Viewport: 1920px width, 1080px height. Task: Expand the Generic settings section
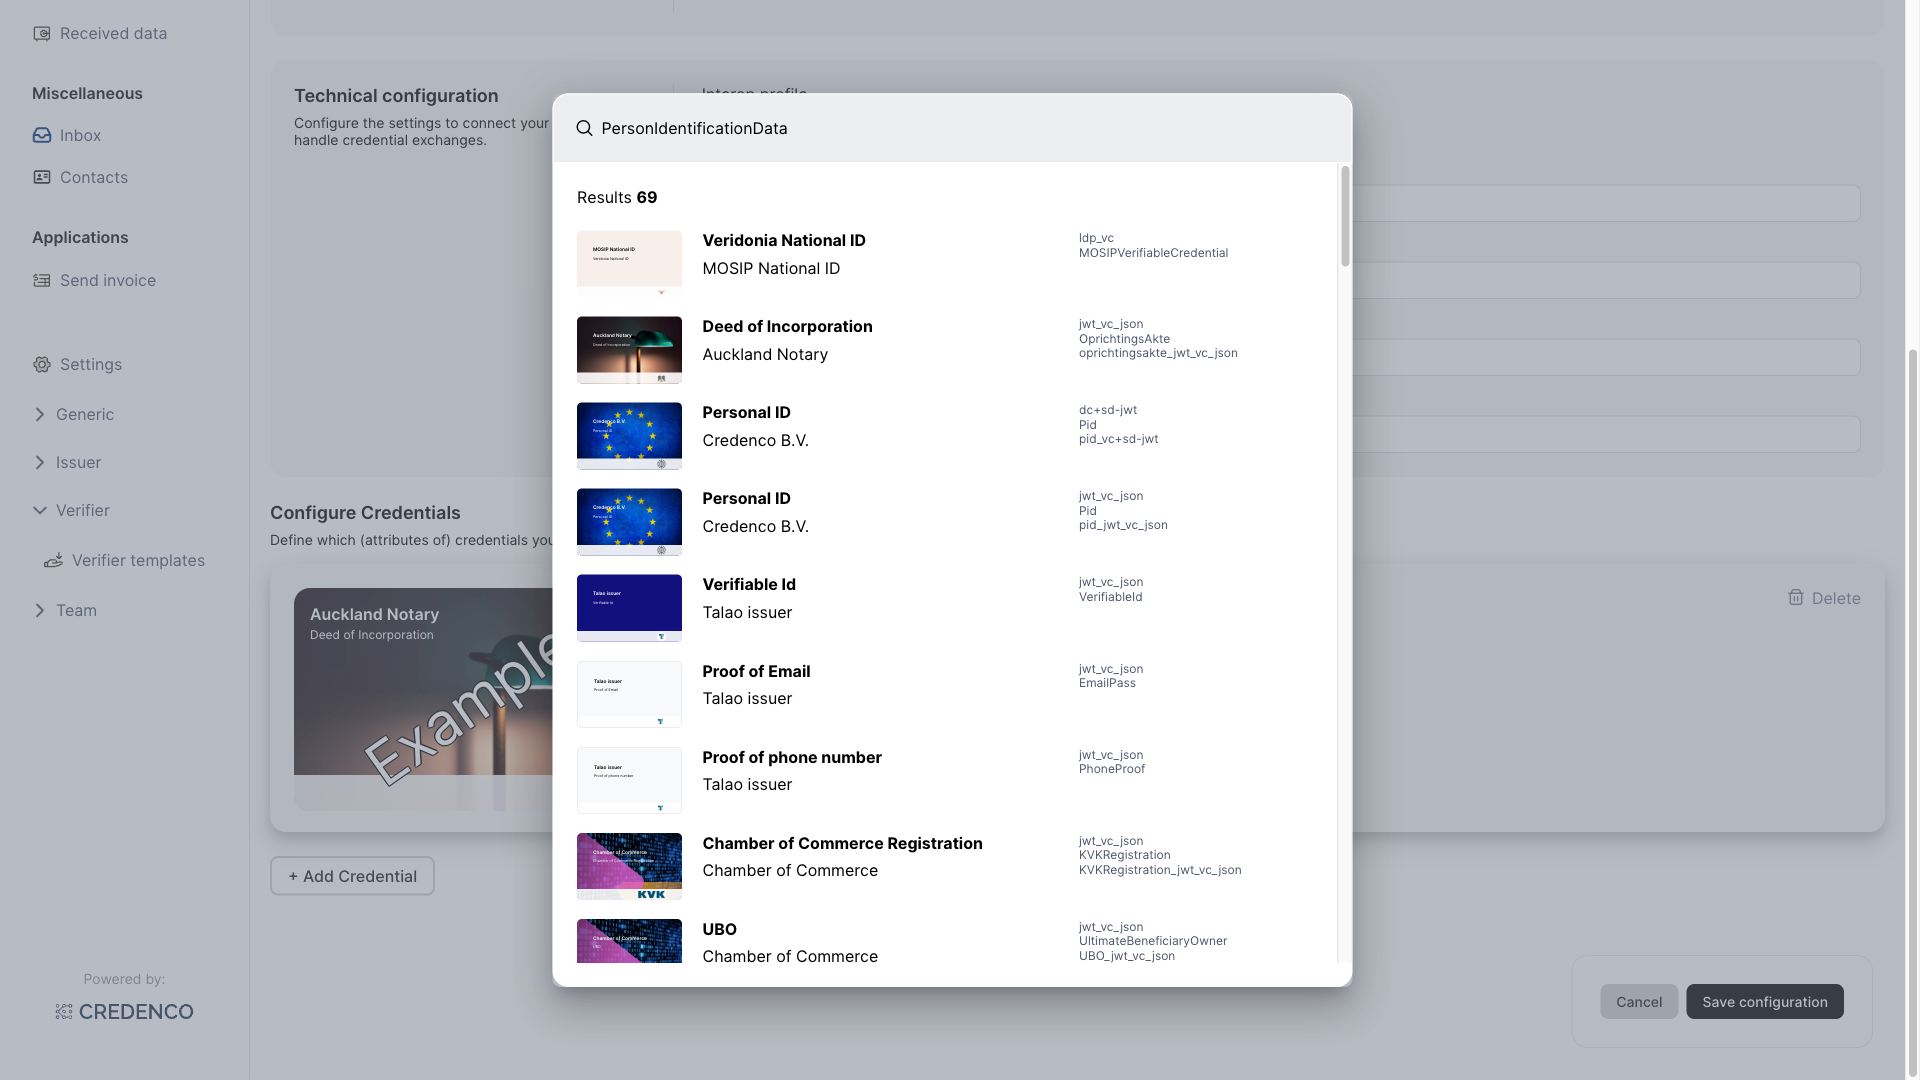point(85,414)
